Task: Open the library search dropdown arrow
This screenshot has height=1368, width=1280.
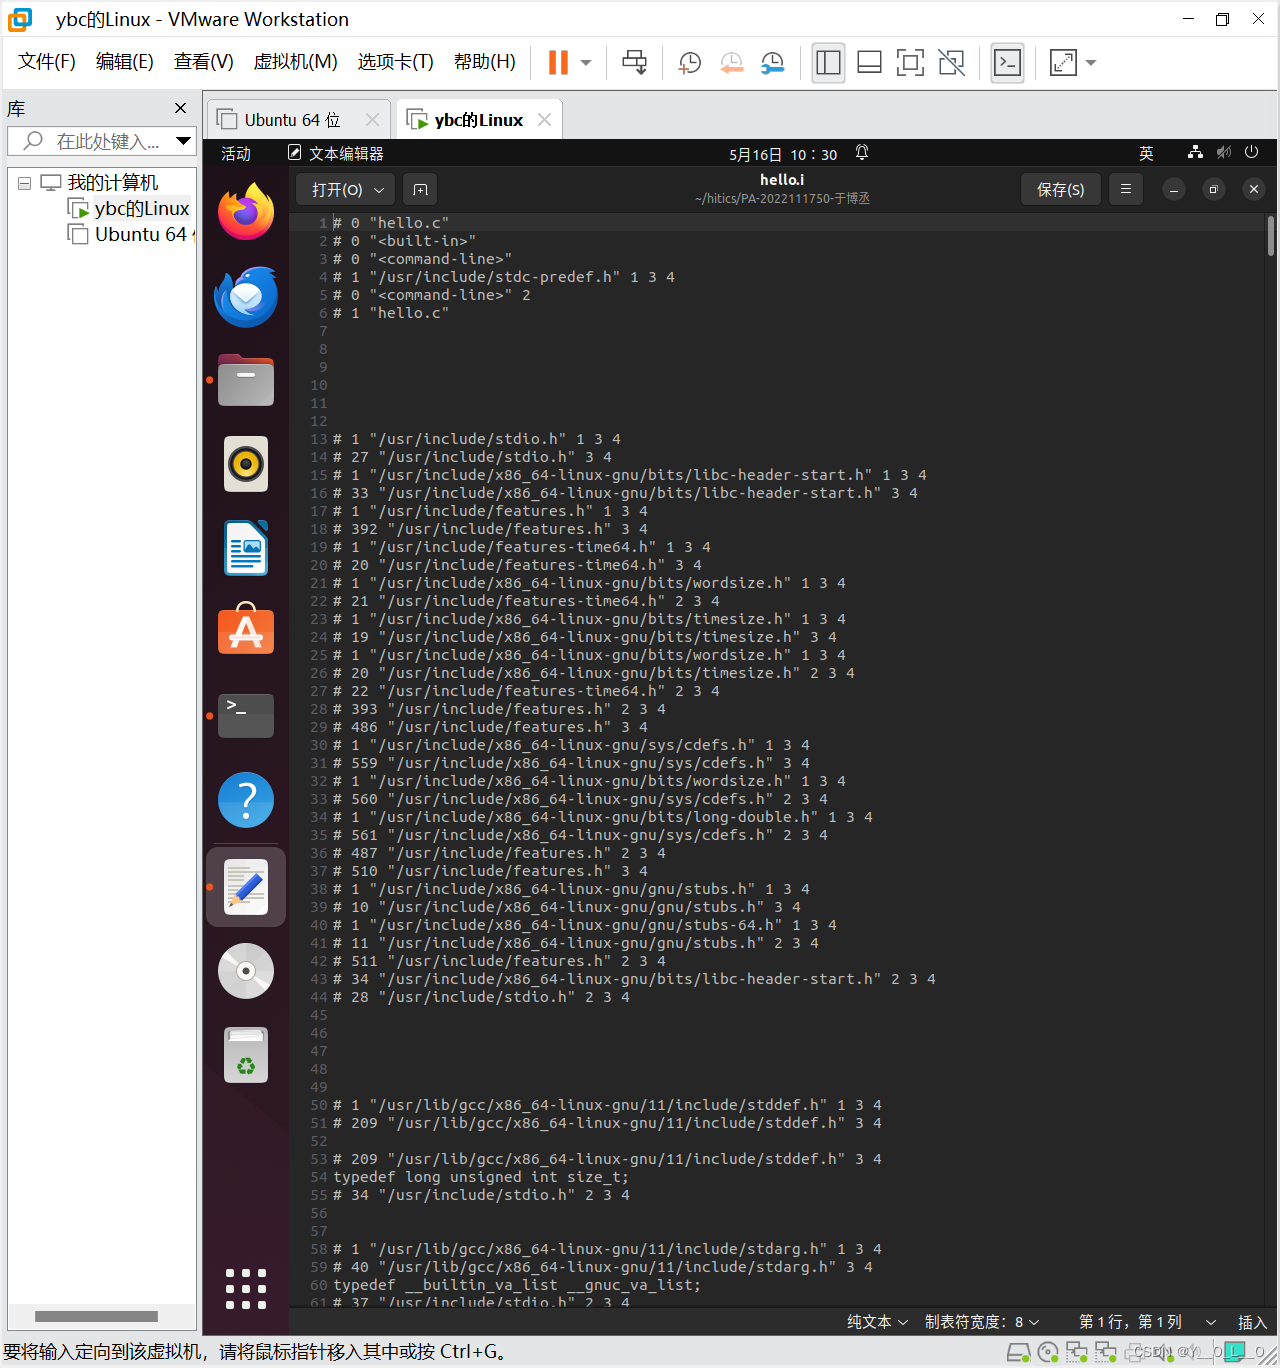Action: point(183,141)
